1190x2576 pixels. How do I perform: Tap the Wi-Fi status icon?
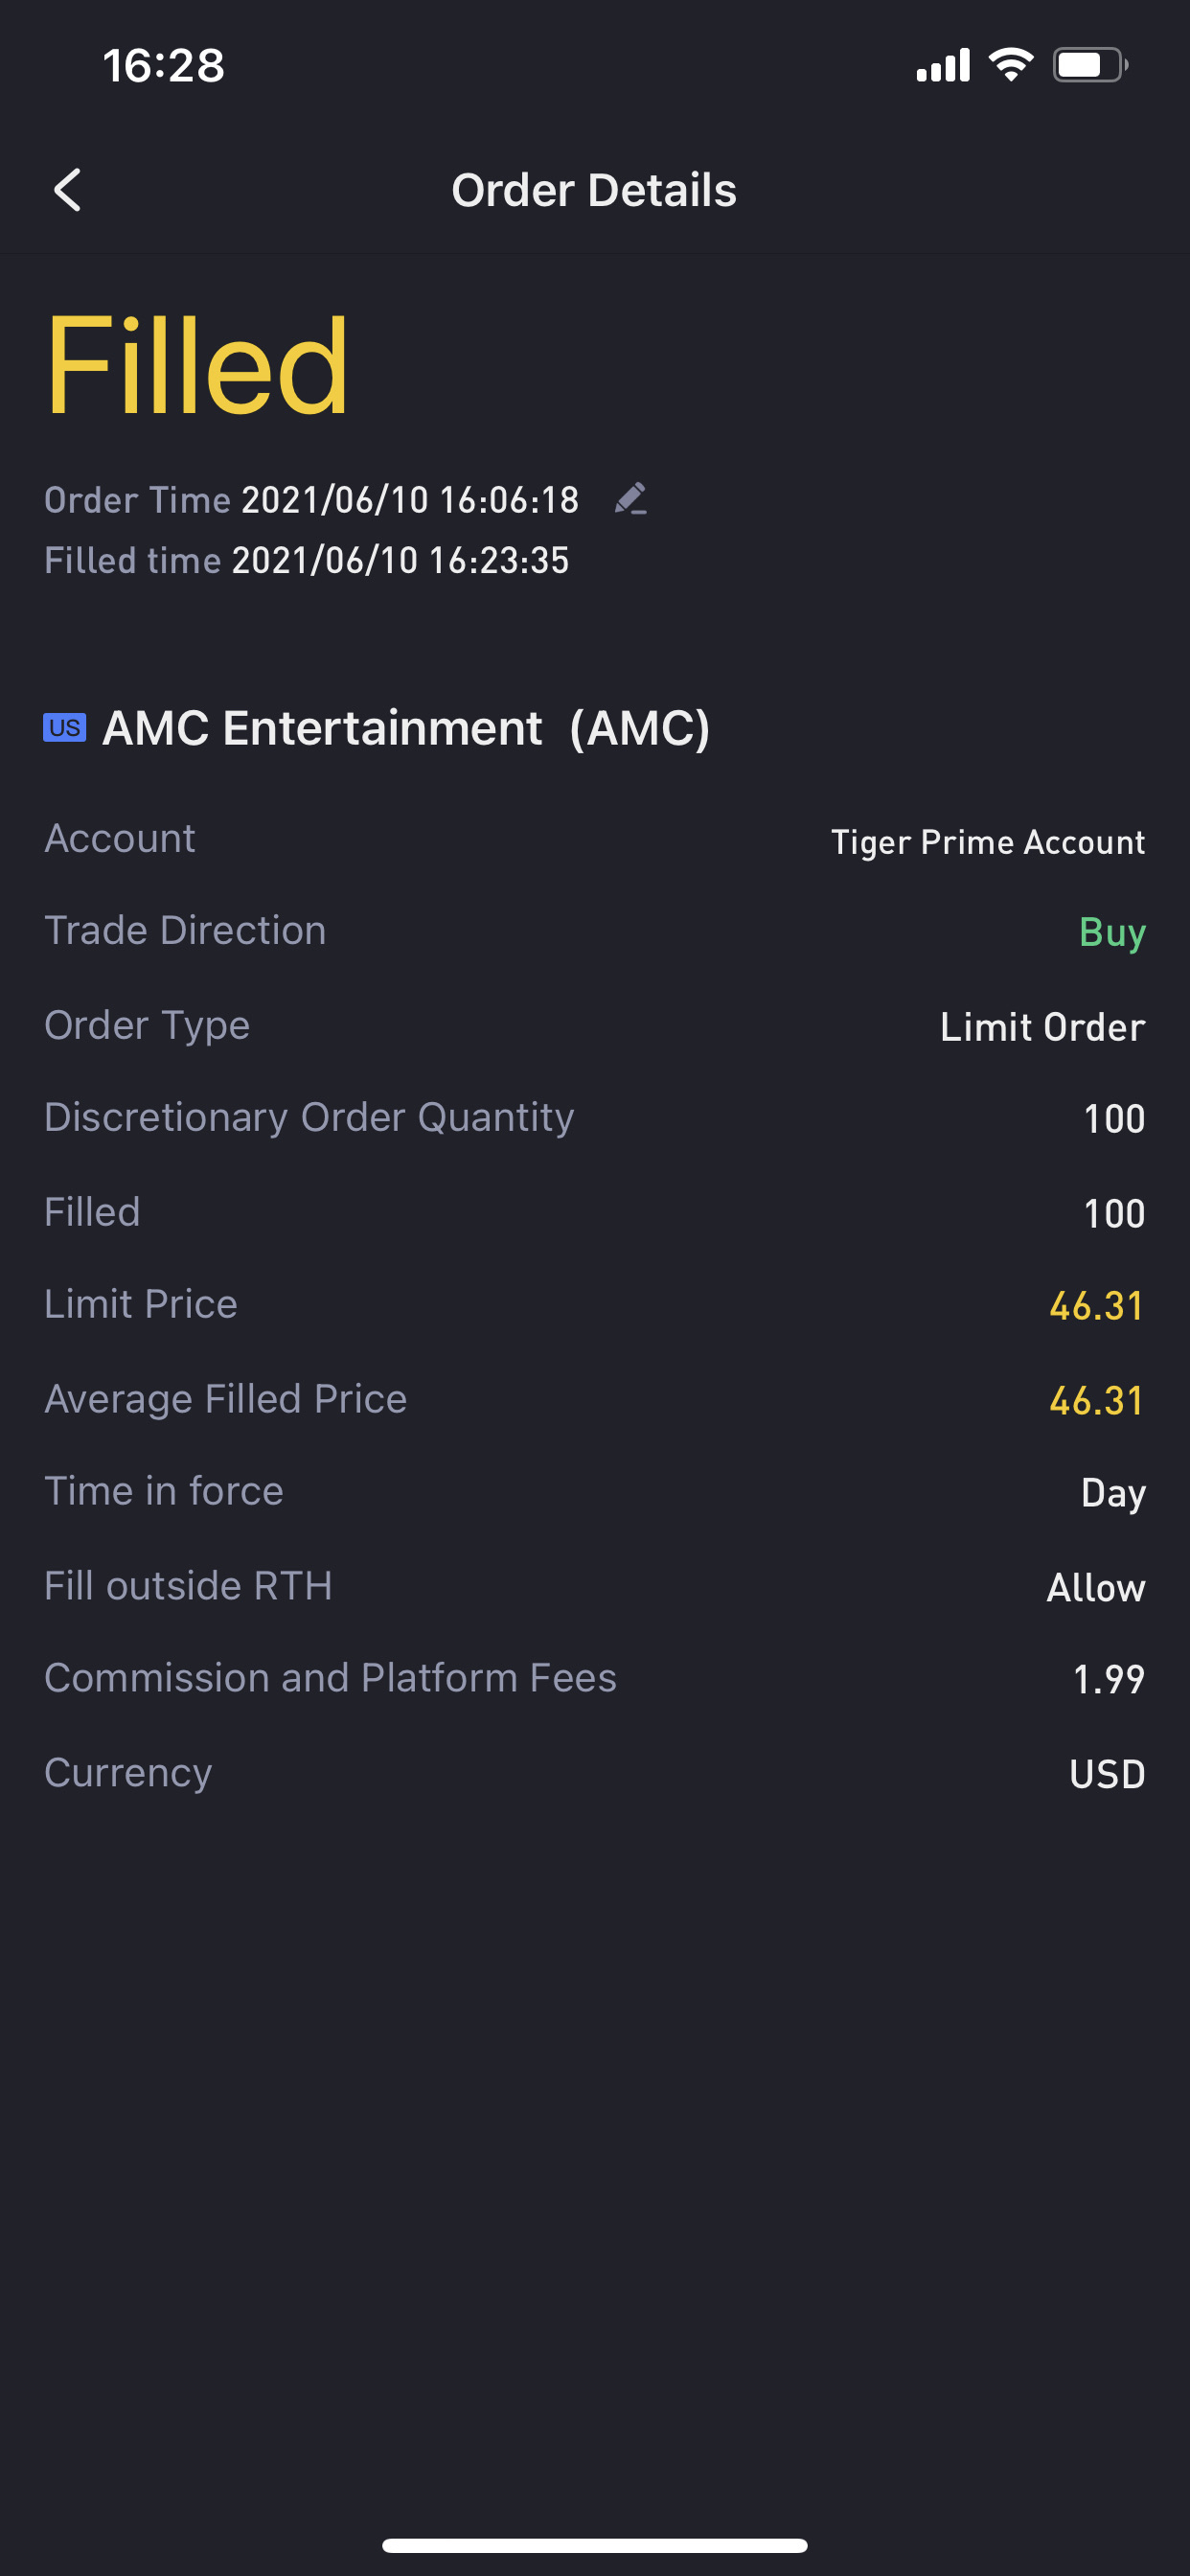tap(1010, 65)
